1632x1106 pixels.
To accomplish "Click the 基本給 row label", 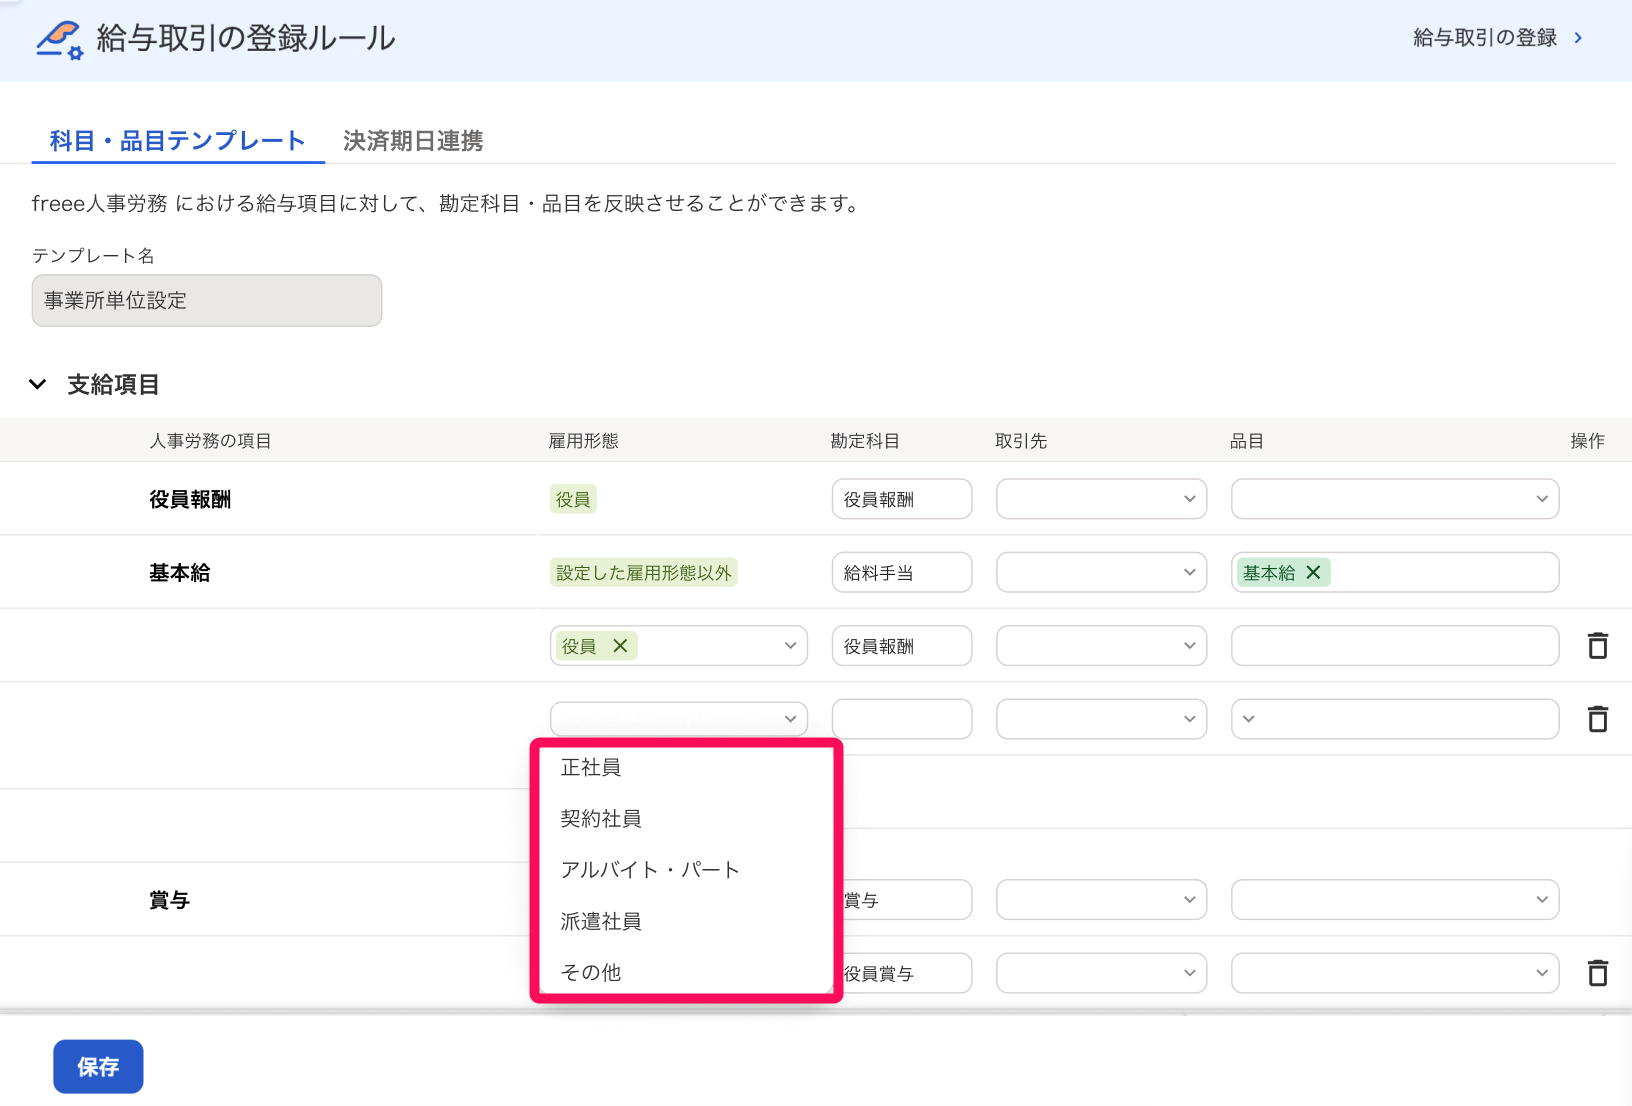I will tap(180, 573).
